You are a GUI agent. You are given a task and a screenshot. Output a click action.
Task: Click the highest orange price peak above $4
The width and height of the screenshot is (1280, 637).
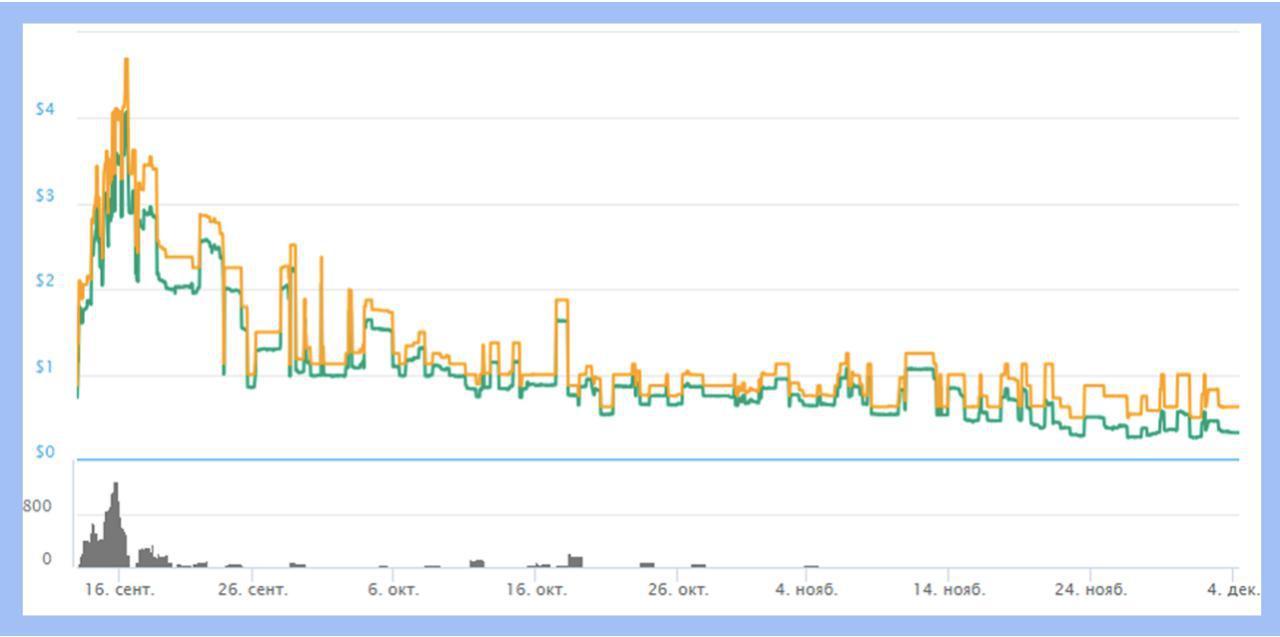pos(126,60)
